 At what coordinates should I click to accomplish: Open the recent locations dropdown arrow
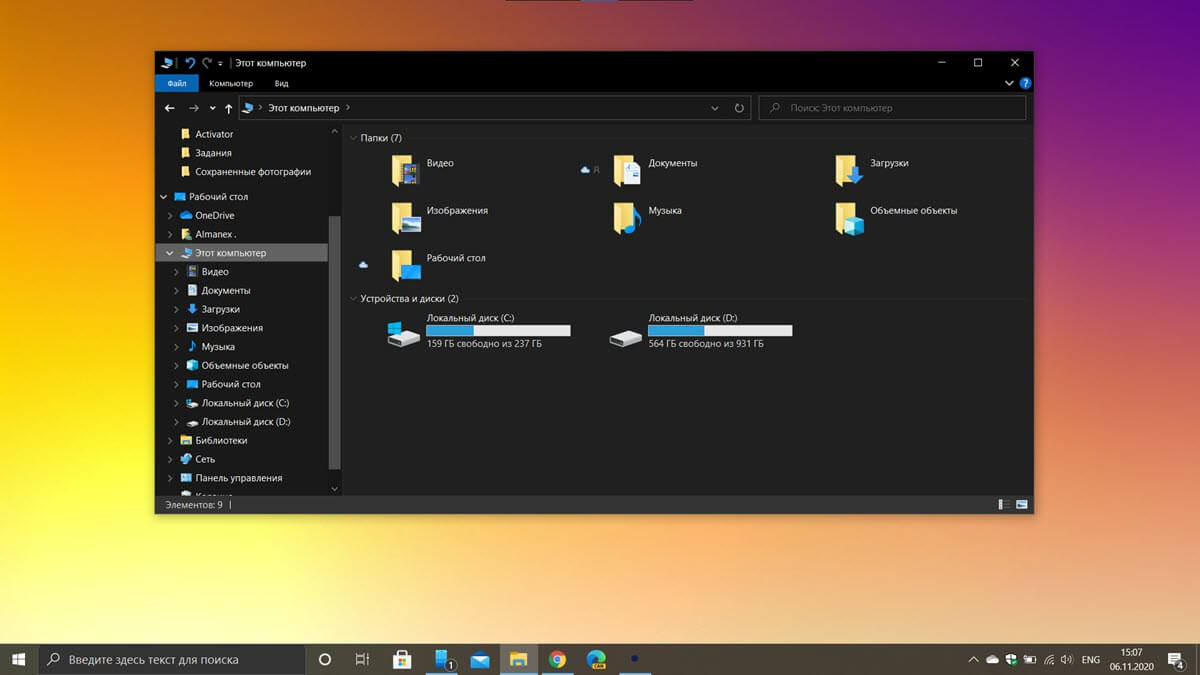click(x=213, y=108)
